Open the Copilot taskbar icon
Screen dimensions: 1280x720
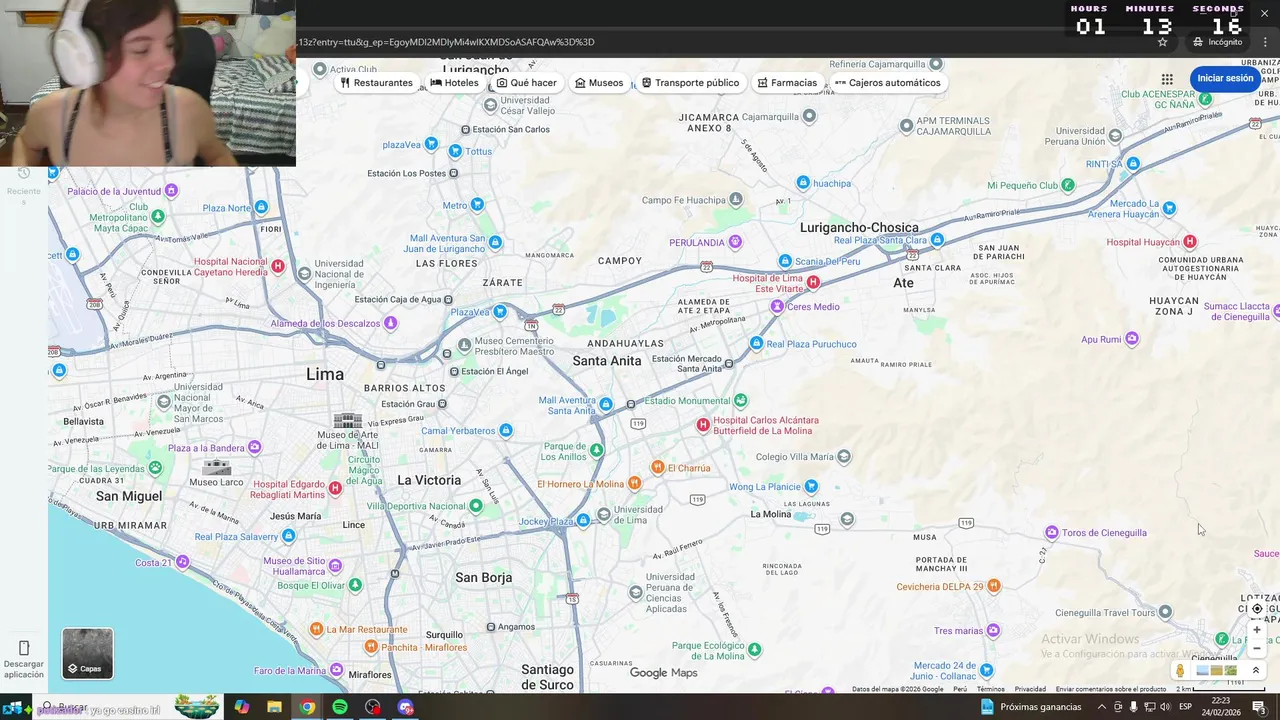tap(241, 707)
